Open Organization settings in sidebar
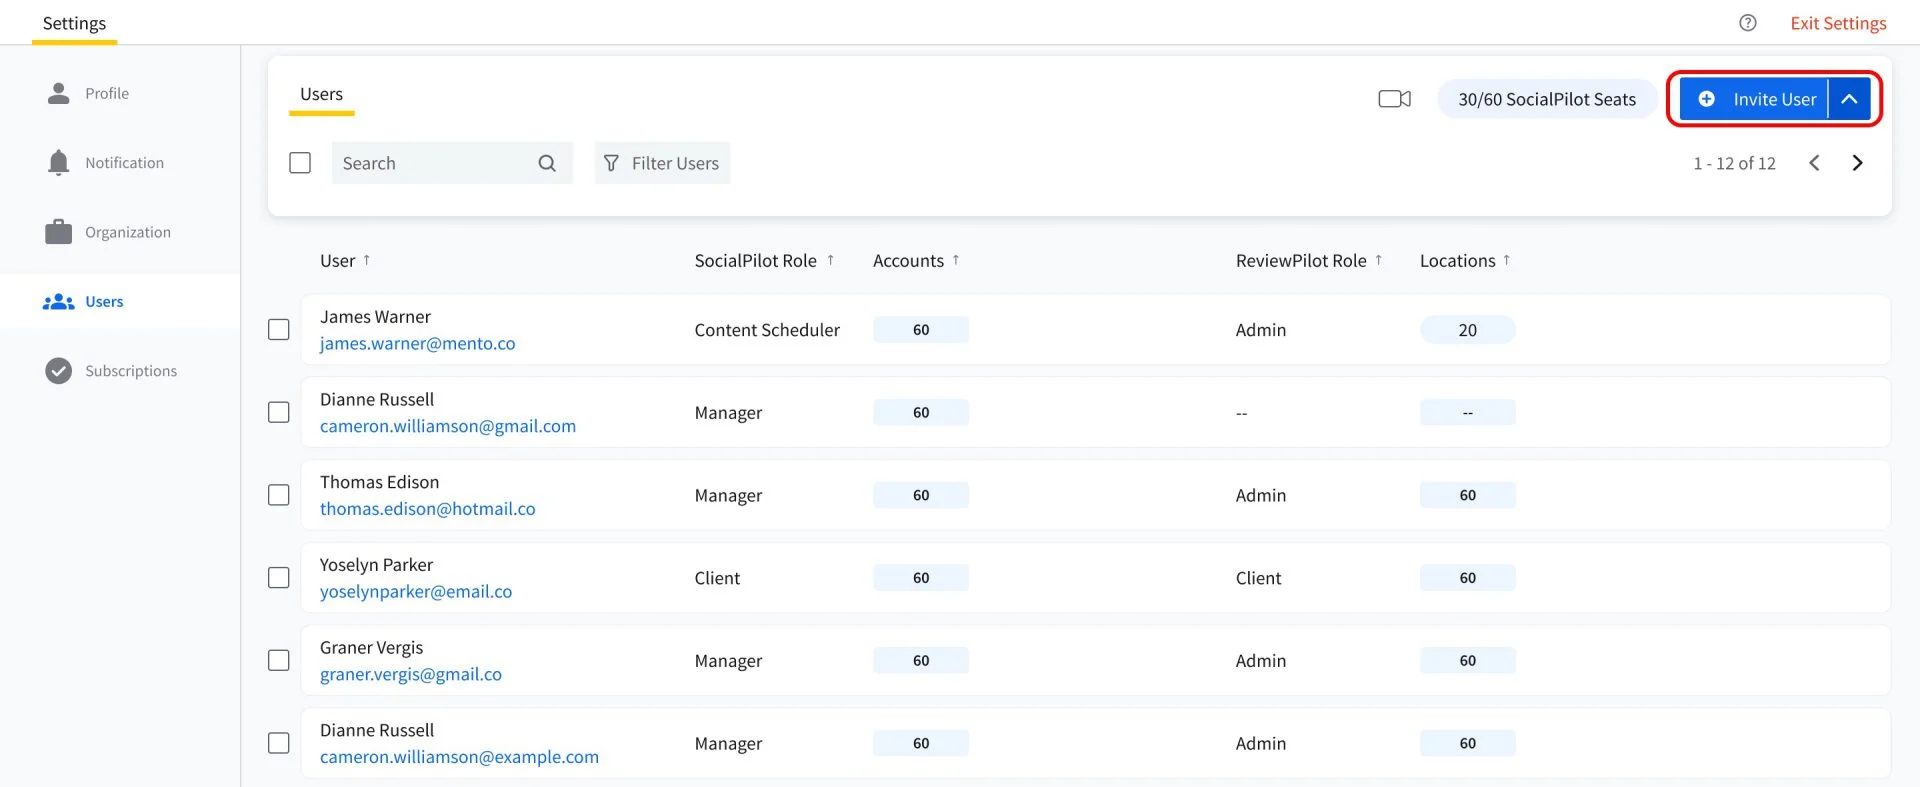 (x=128, y=232)
